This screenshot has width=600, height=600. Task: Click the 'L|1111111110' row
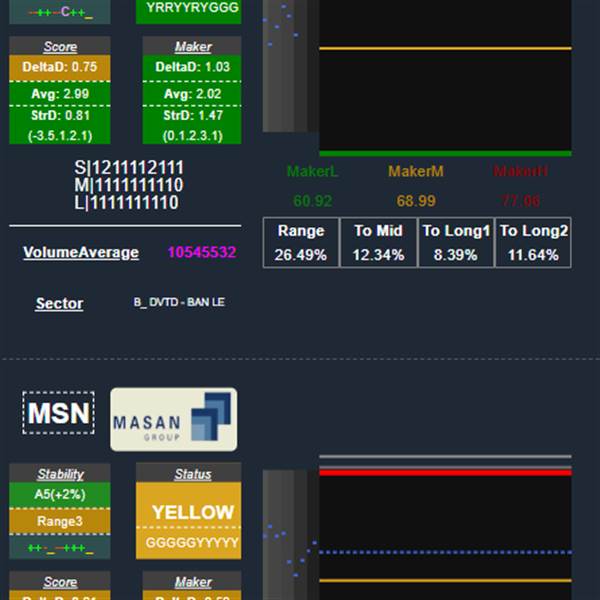click(127, 202)
